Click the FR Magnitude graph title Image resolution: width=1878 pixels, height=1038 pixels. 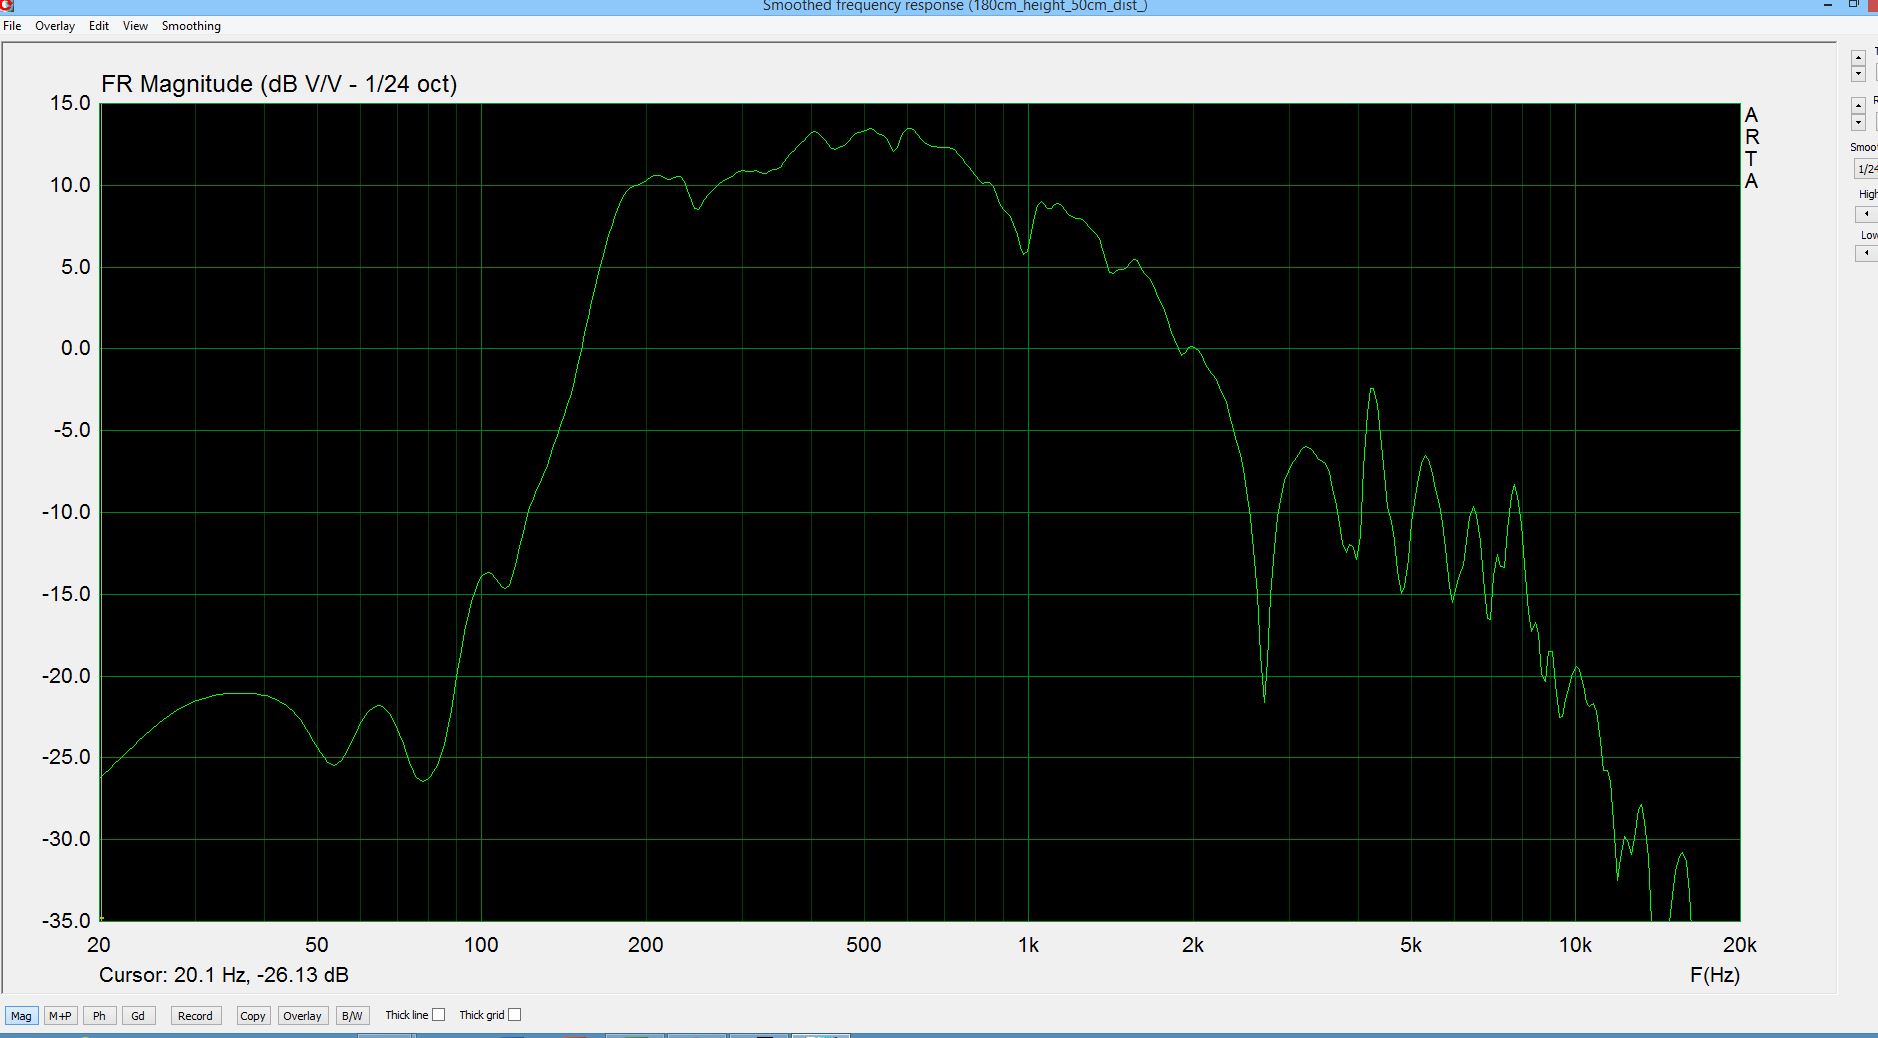pyautogui.click(x=279, y=84)
